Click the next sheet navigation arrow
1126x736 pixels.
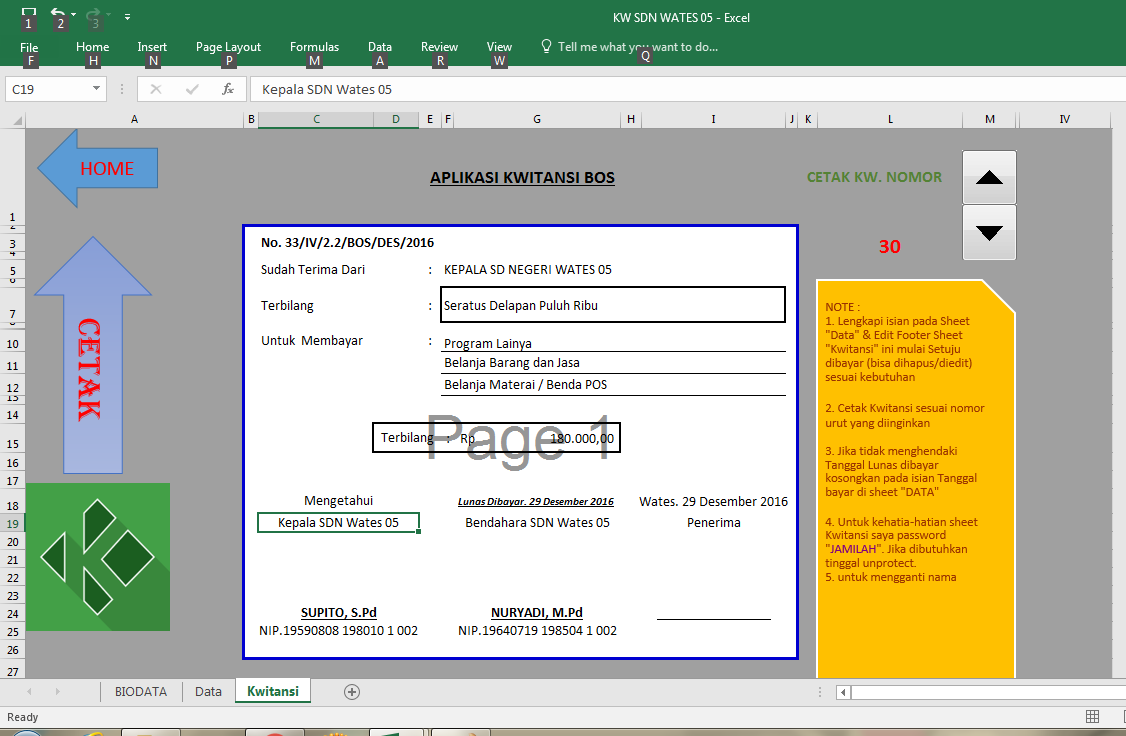57,691
